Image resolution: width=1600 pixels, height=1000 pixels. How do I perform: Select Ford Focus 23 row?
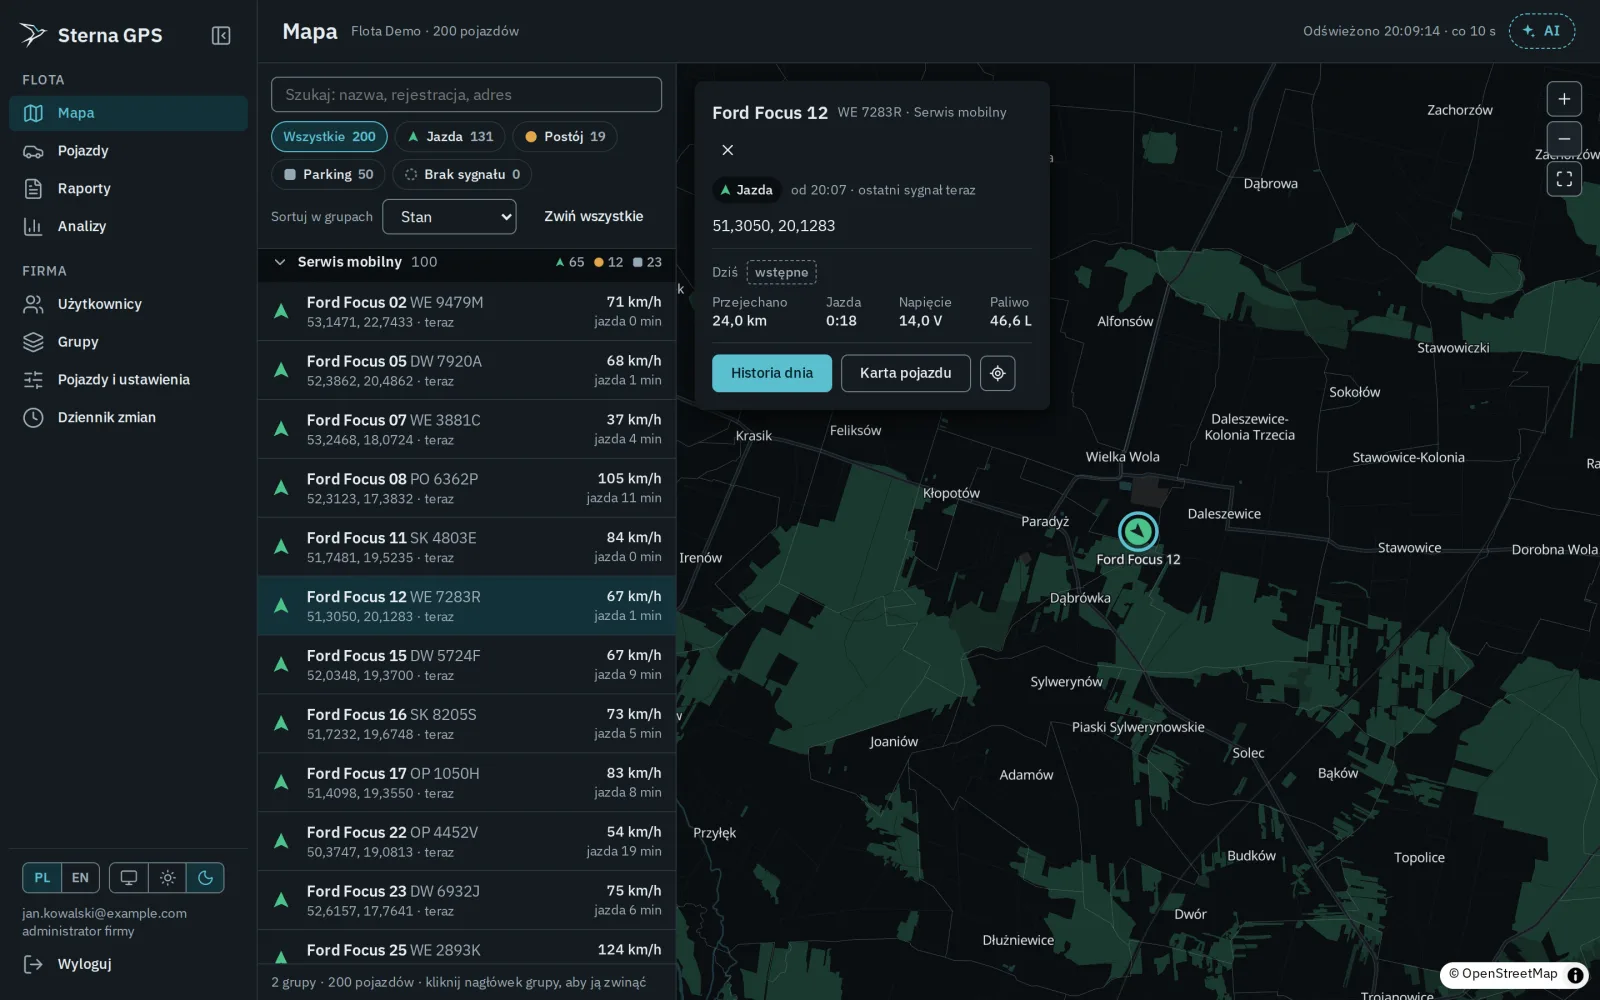click(467, 900)
